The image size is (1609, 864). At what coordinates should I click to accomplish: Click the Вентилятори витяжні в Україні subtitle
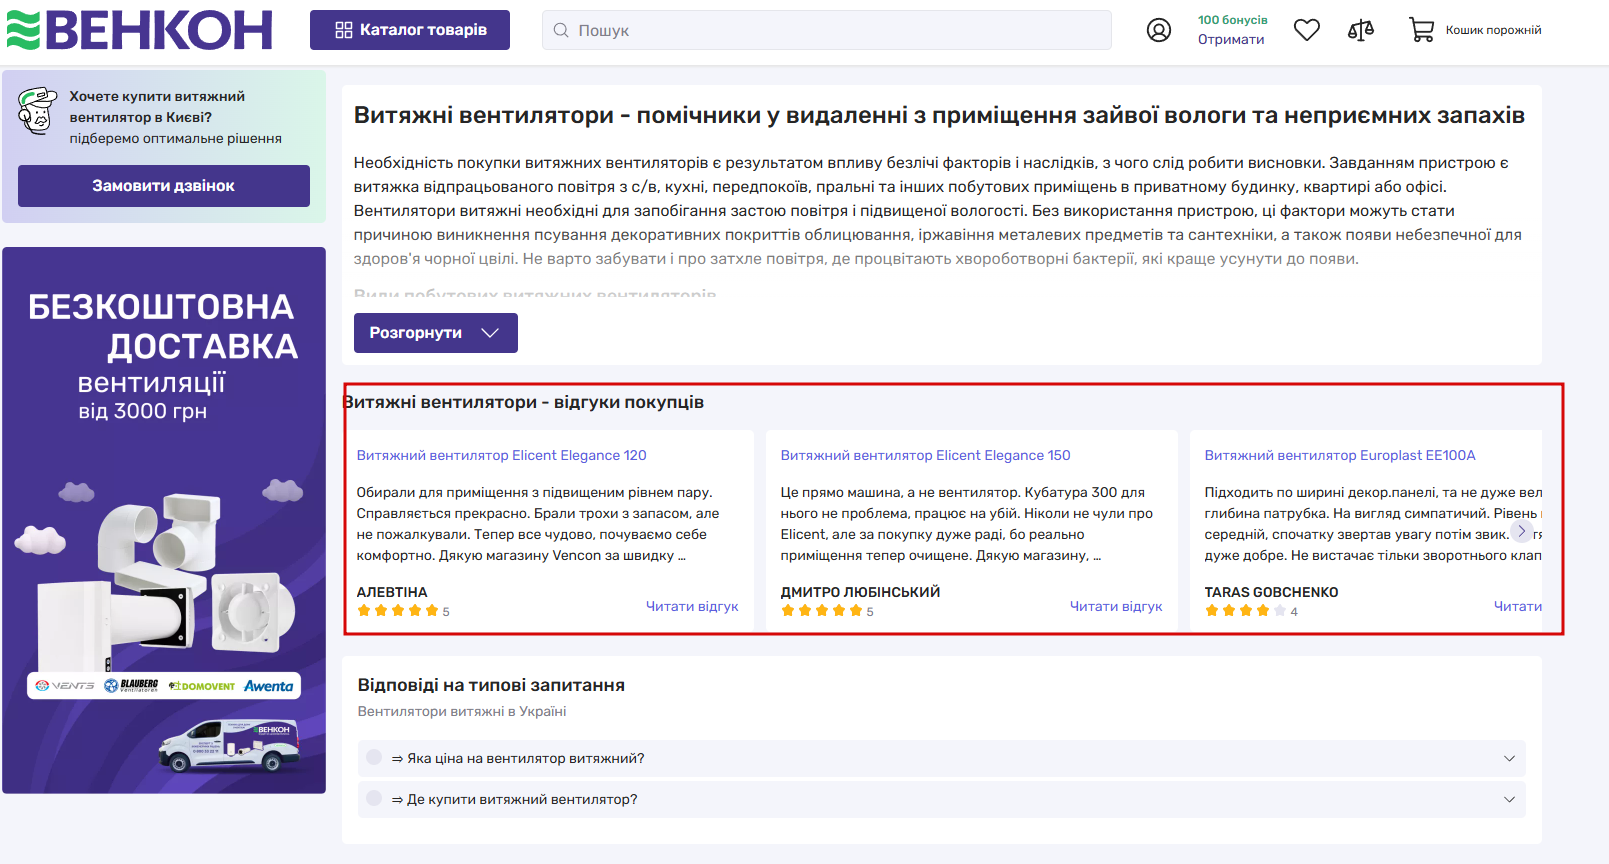pos(462,711)
